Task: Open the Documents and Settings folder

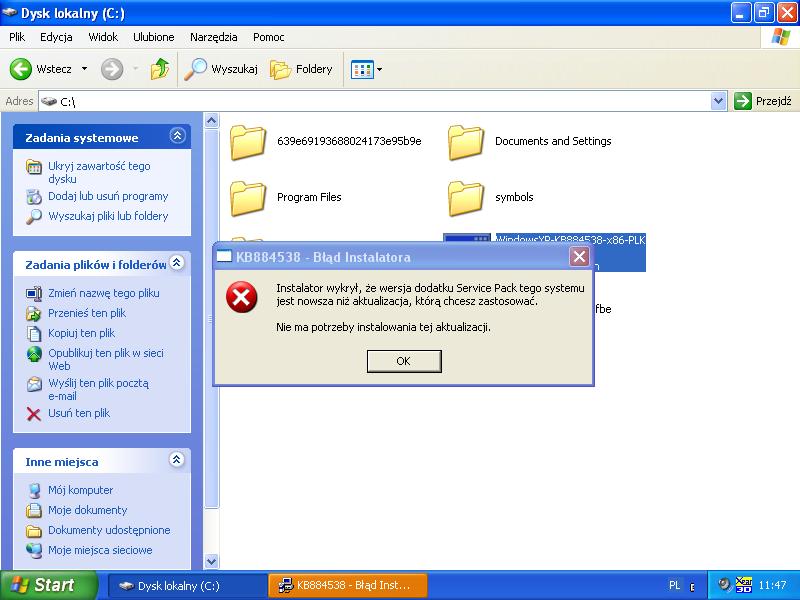Action: pyautogui.click(x=466, y=143)
